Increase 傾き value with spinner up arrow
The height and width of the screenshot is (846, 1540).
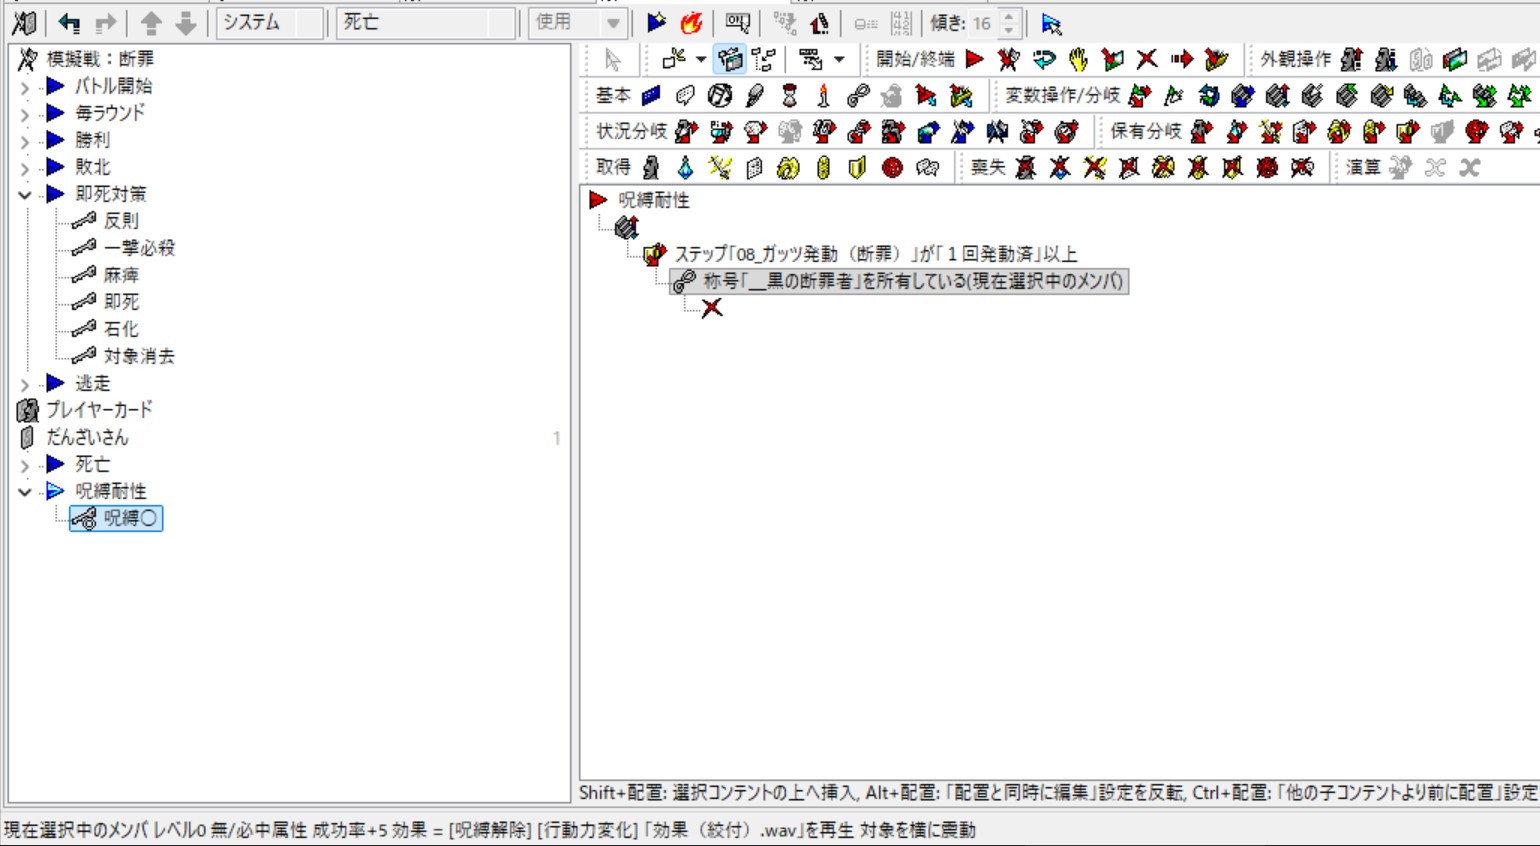1008,16
